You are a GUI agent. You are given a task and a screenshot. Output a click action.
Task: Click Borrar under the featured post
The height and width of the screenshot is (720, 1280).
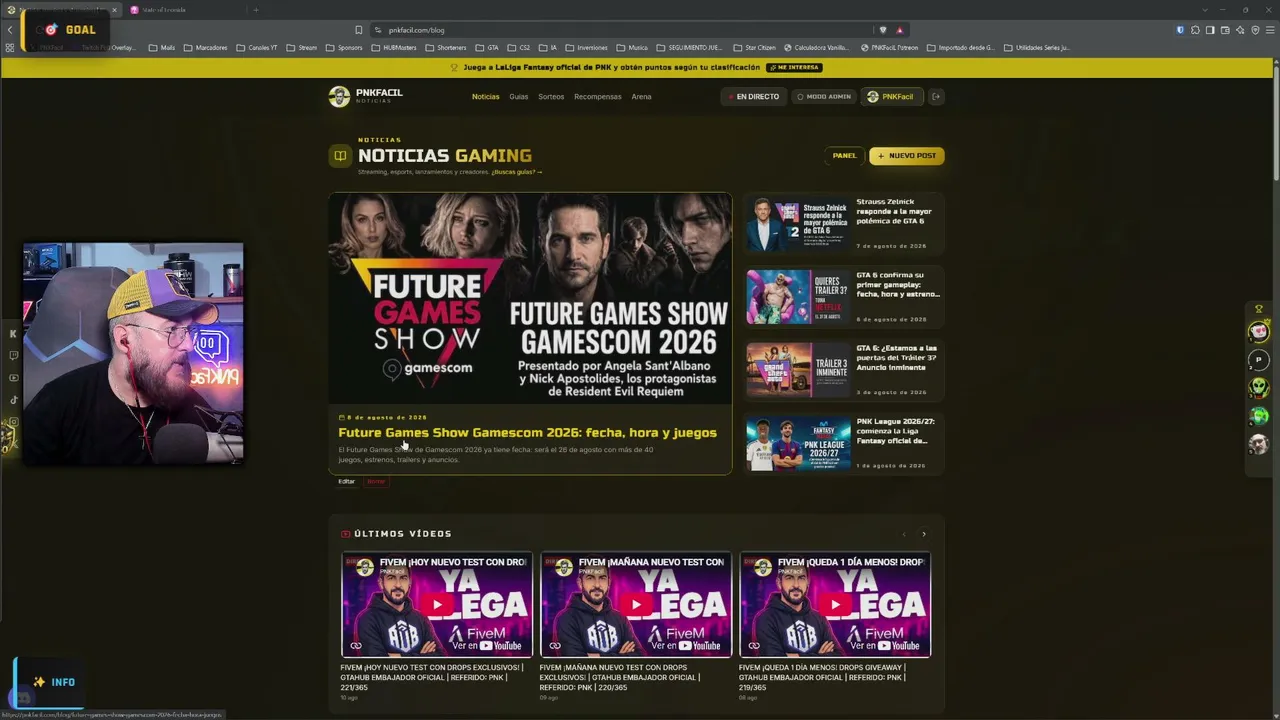[376, 482]
